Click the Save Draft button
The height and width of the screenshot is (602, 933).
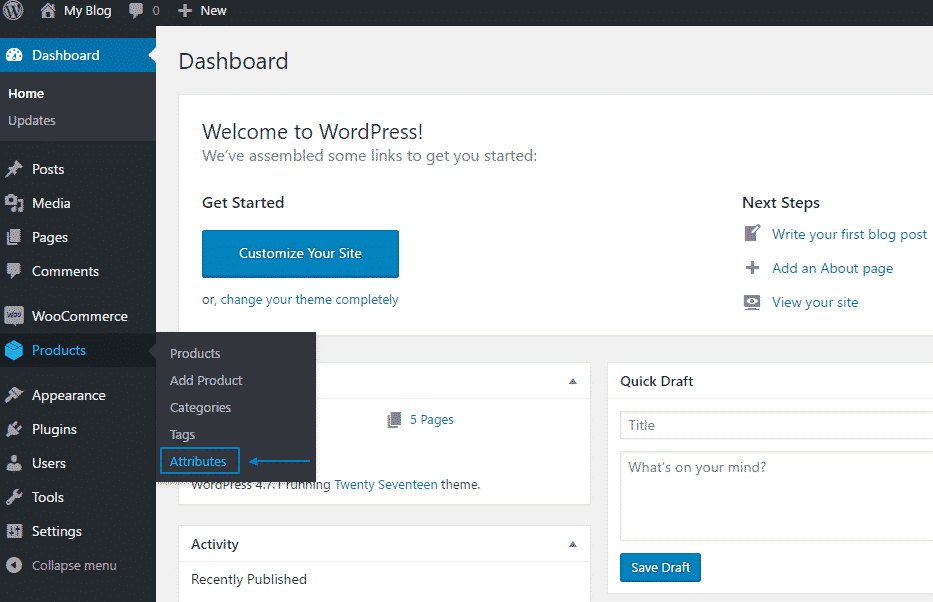coord(660,567)
